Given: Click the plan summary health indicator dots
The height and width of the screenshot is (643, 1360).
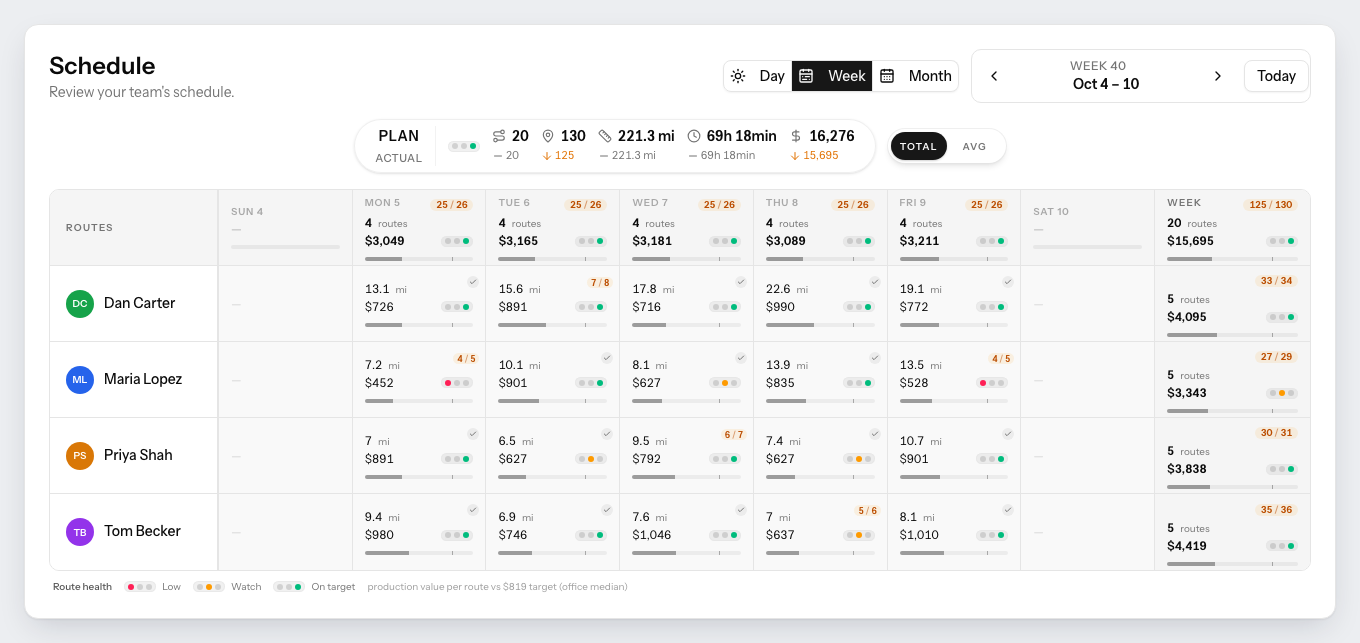Looking at the screenshot, I should [463, 146].
